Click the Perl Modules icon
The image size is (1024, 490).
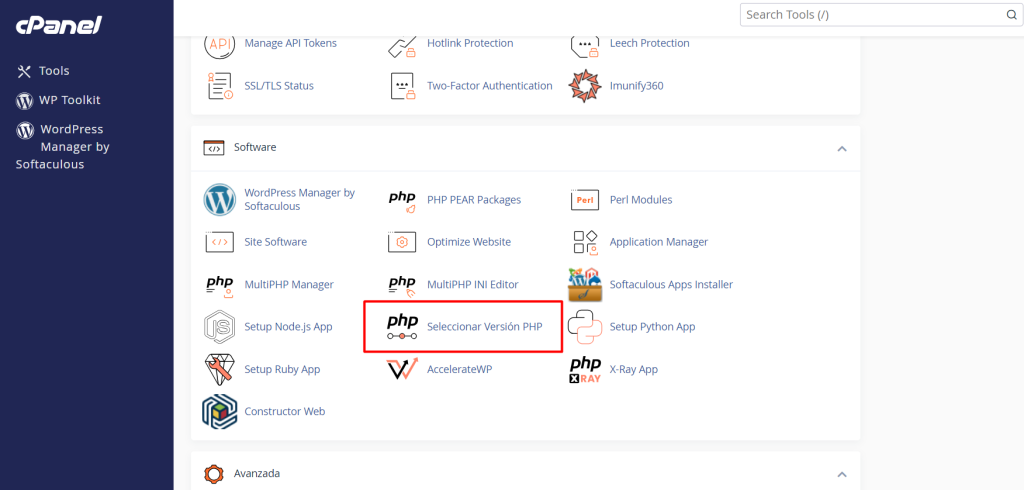pyautogui.click(x=585, y=200)
